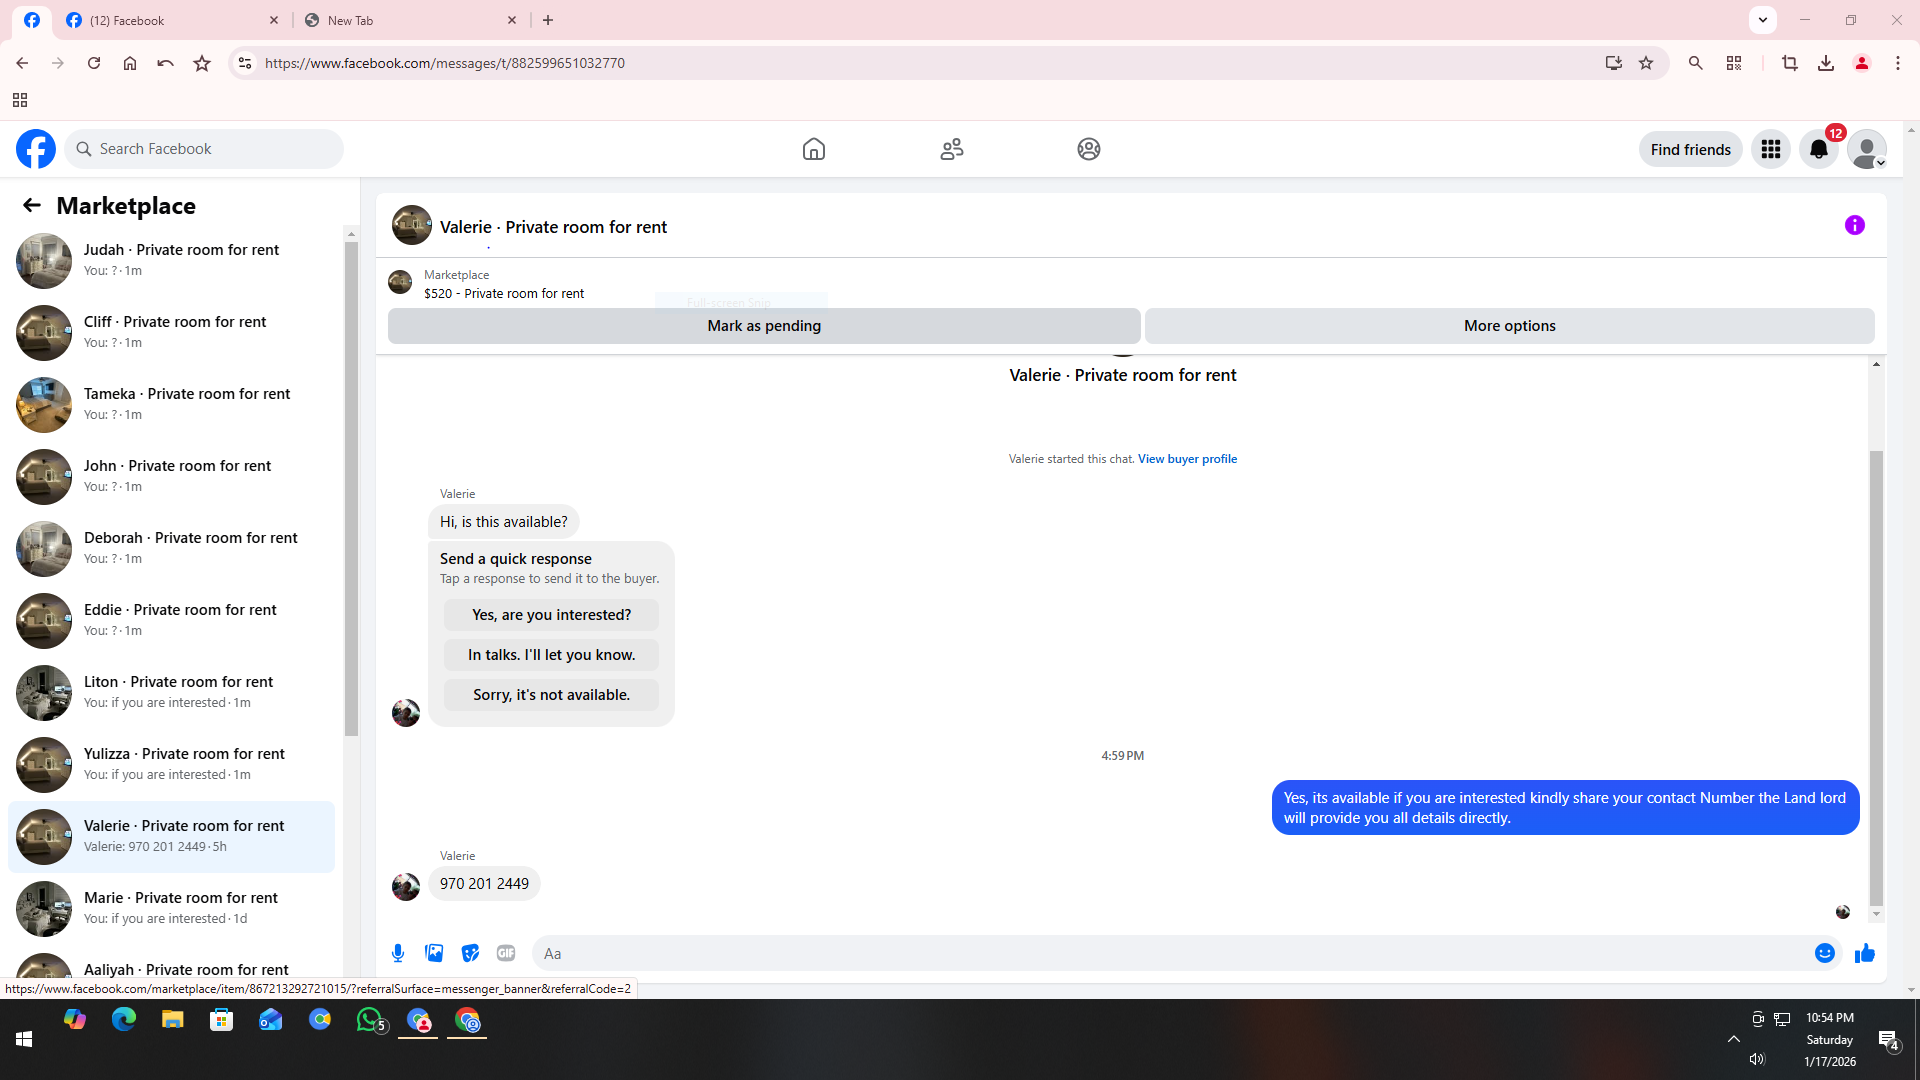Screen dimensions: 1920x1080
Task: Click Mark as pending button
Action: coord(763,326)
